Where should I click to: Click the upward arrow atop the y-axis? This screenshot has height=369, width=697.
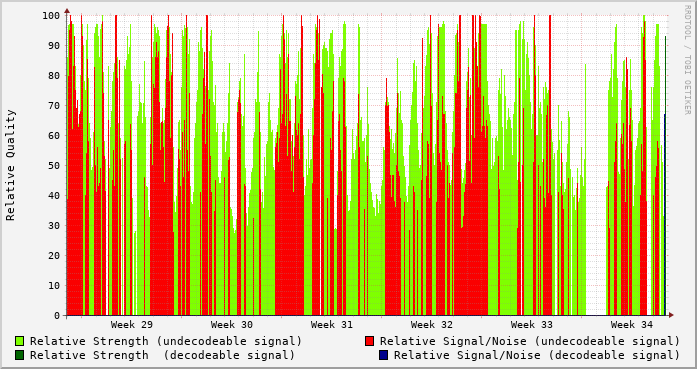(67, 10)
